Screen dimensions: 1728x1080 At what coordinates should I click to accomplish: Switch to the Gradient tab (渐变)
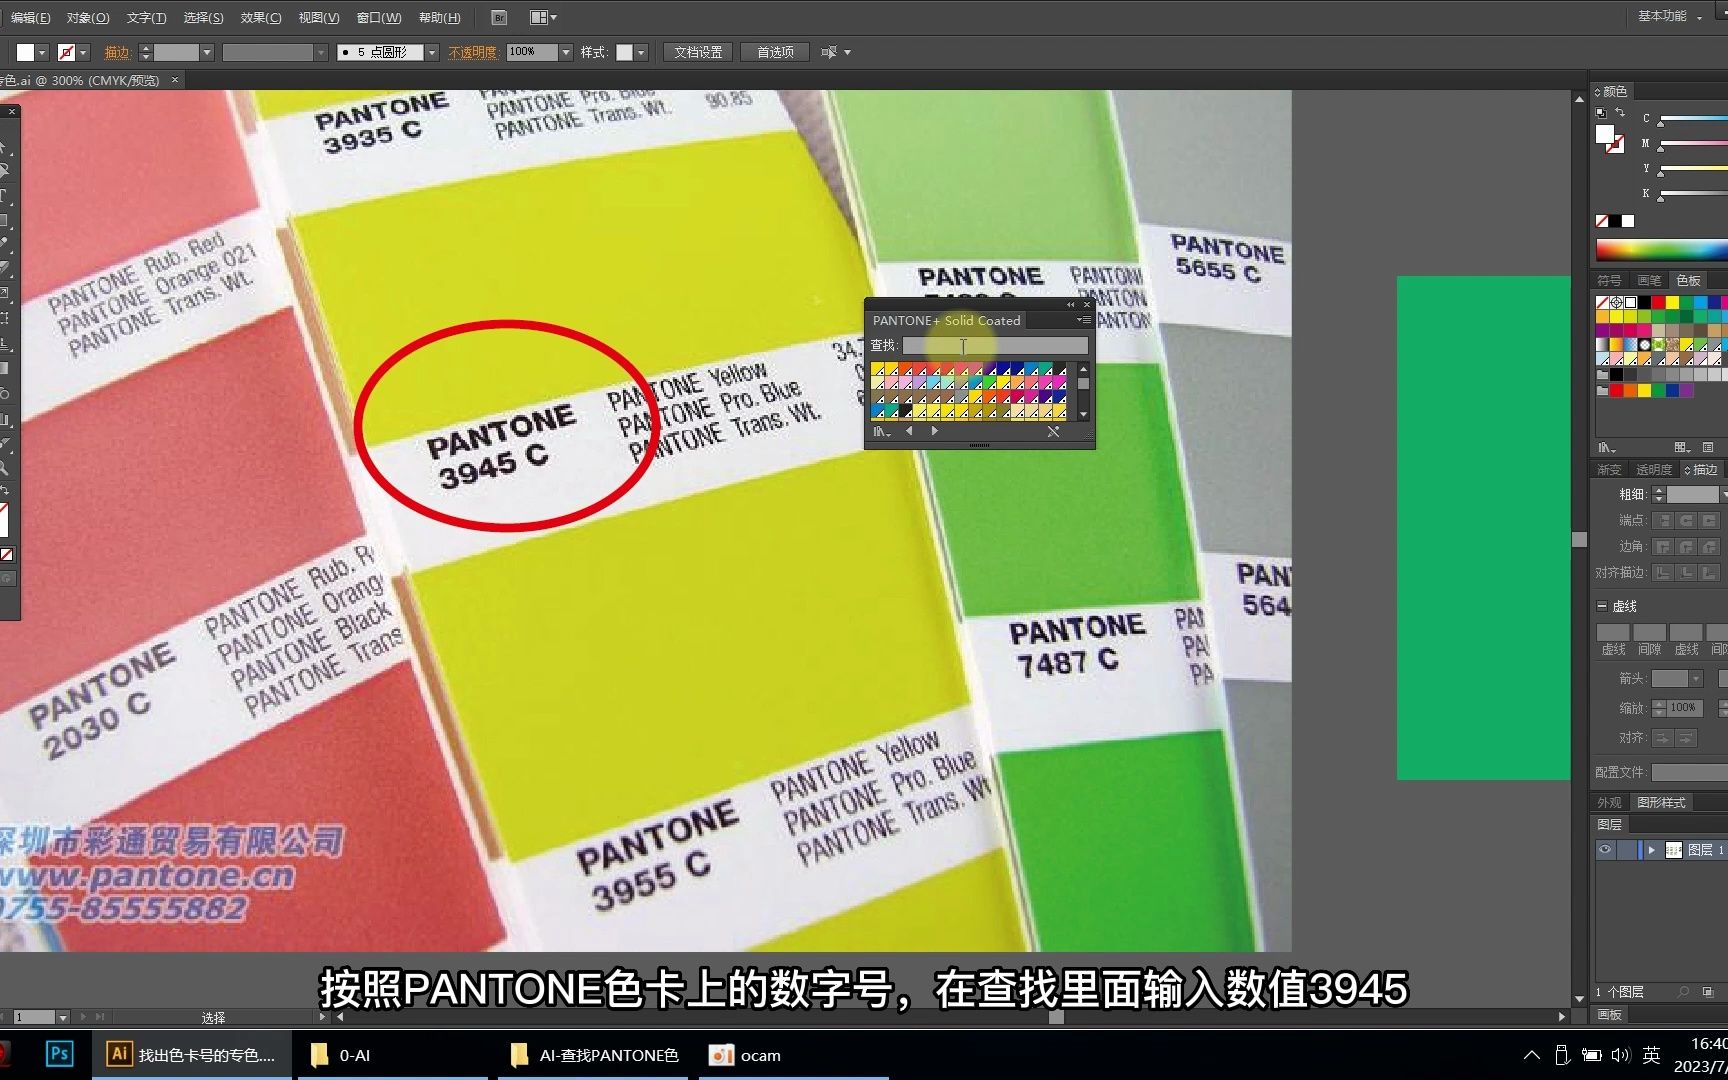pos(1609,470)
